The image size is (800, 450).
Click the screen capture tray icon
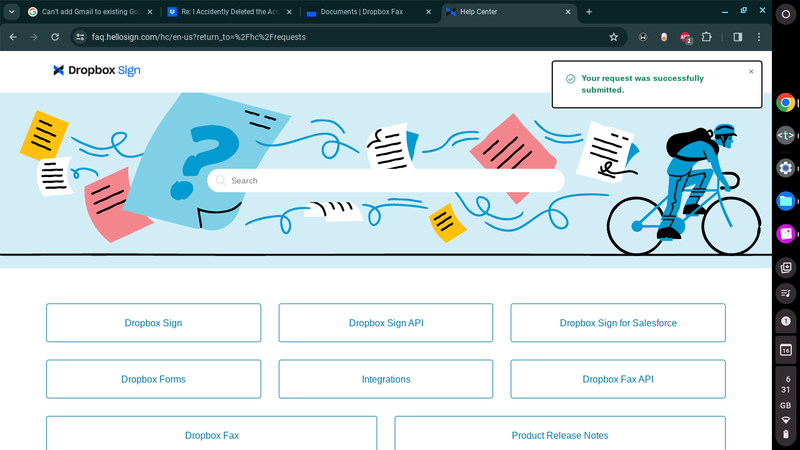(x=786, y=267)
